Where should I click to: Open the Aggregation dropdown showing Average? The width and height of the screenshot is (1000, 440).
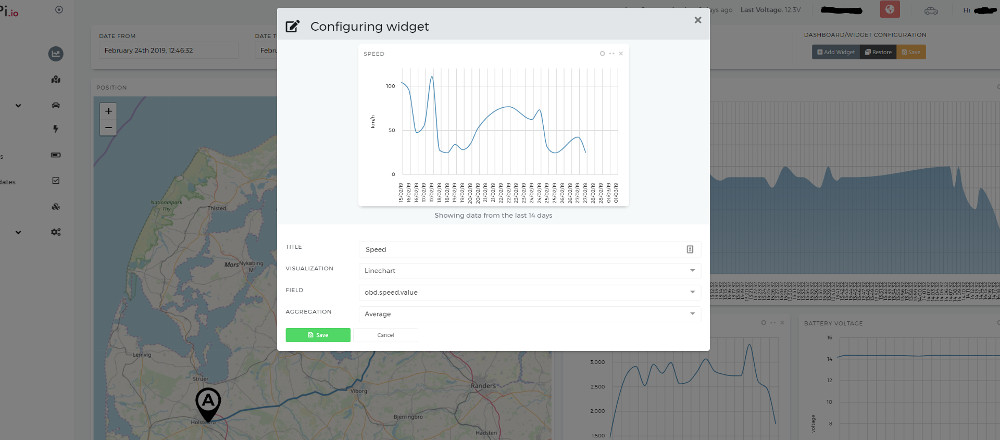[530, 314]
